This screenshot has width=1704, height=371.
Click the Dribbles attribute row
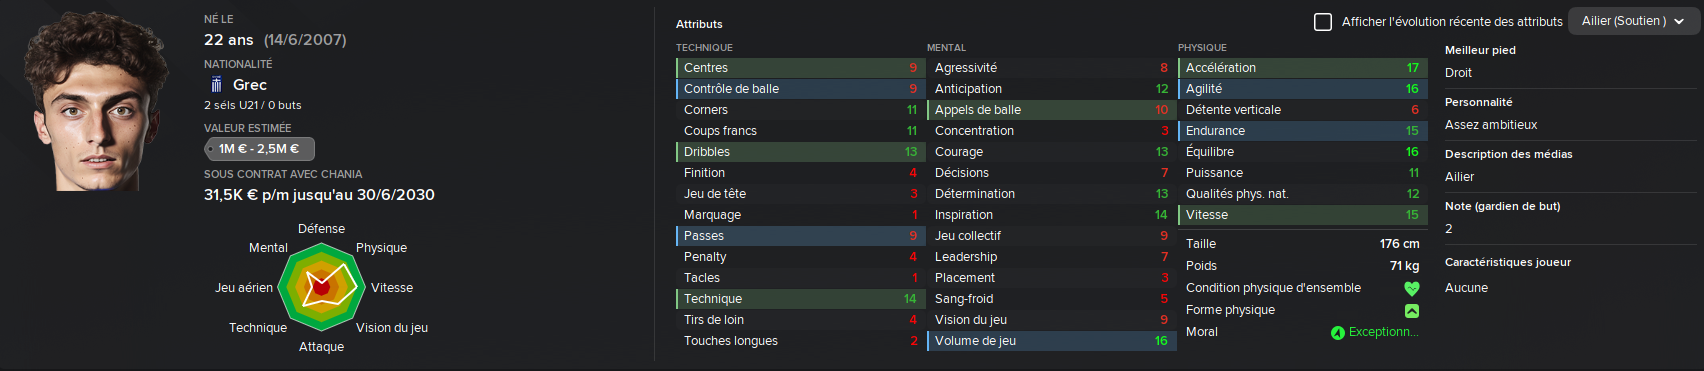[x=800, y=152]
